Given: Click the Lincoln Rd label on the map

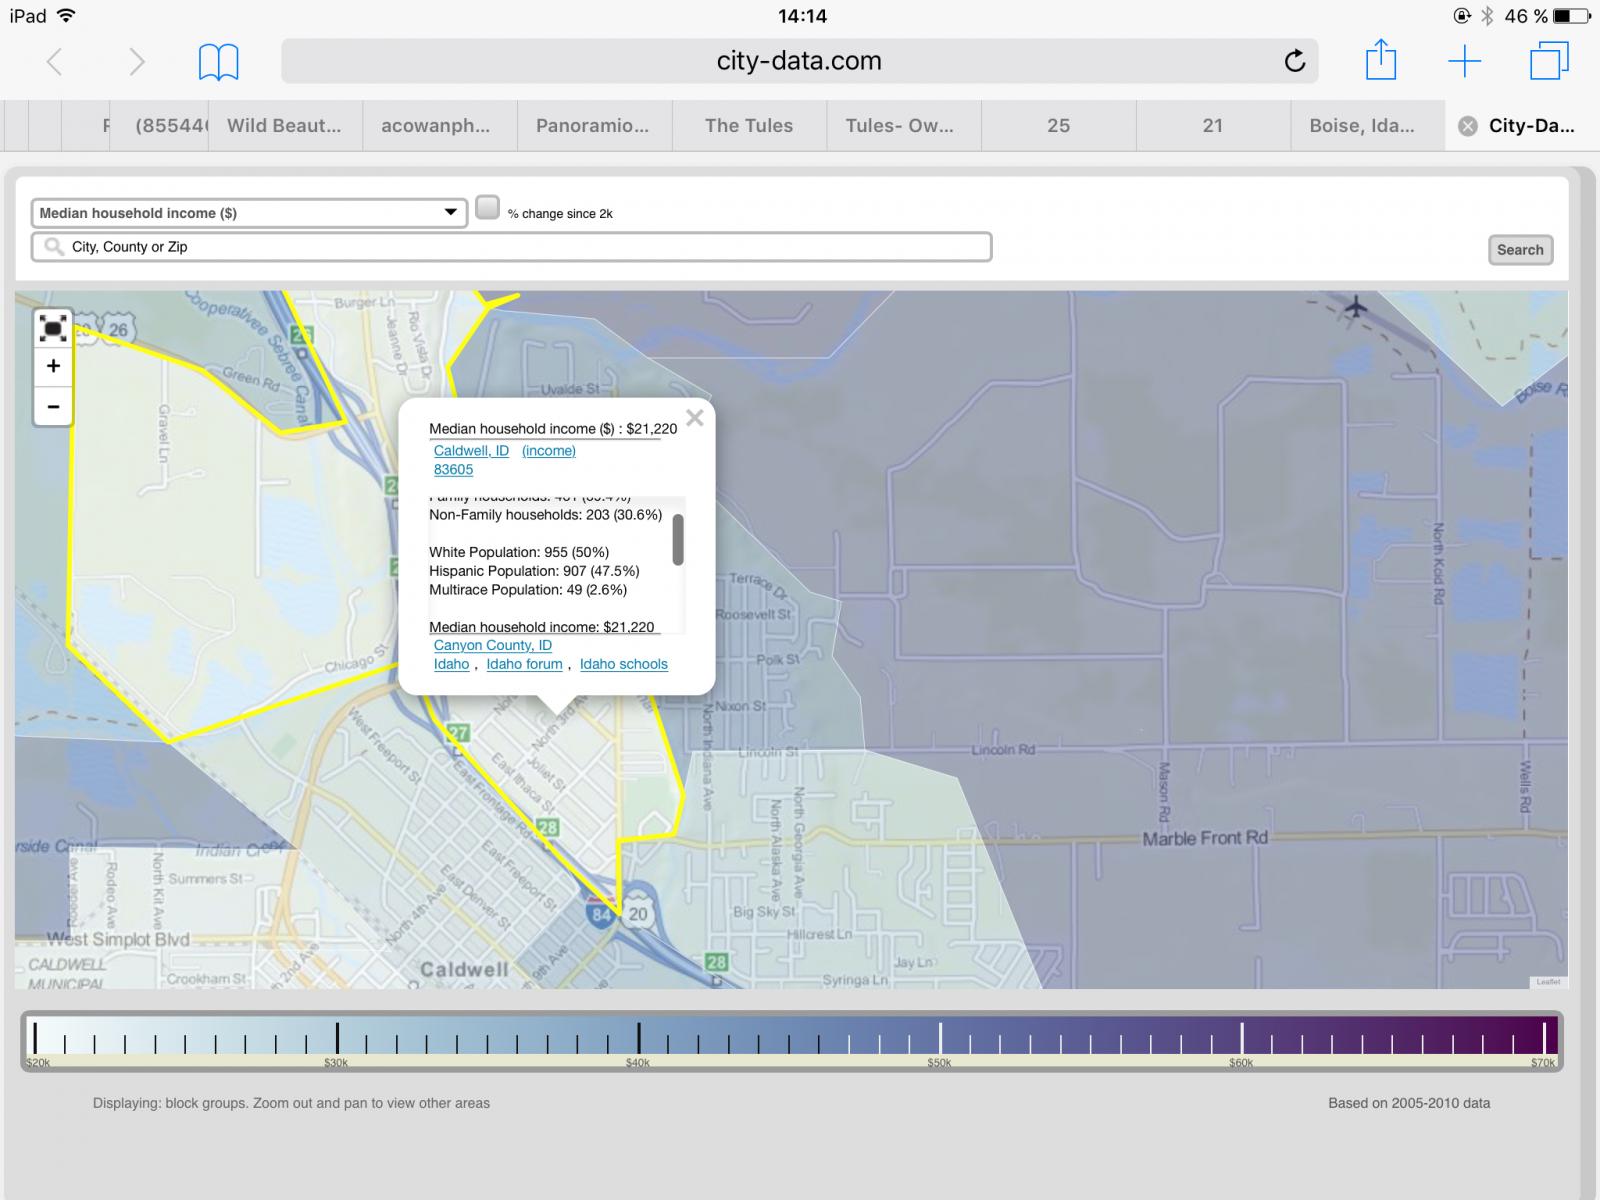Looking at the screenshot, I should click(1003, 749).
